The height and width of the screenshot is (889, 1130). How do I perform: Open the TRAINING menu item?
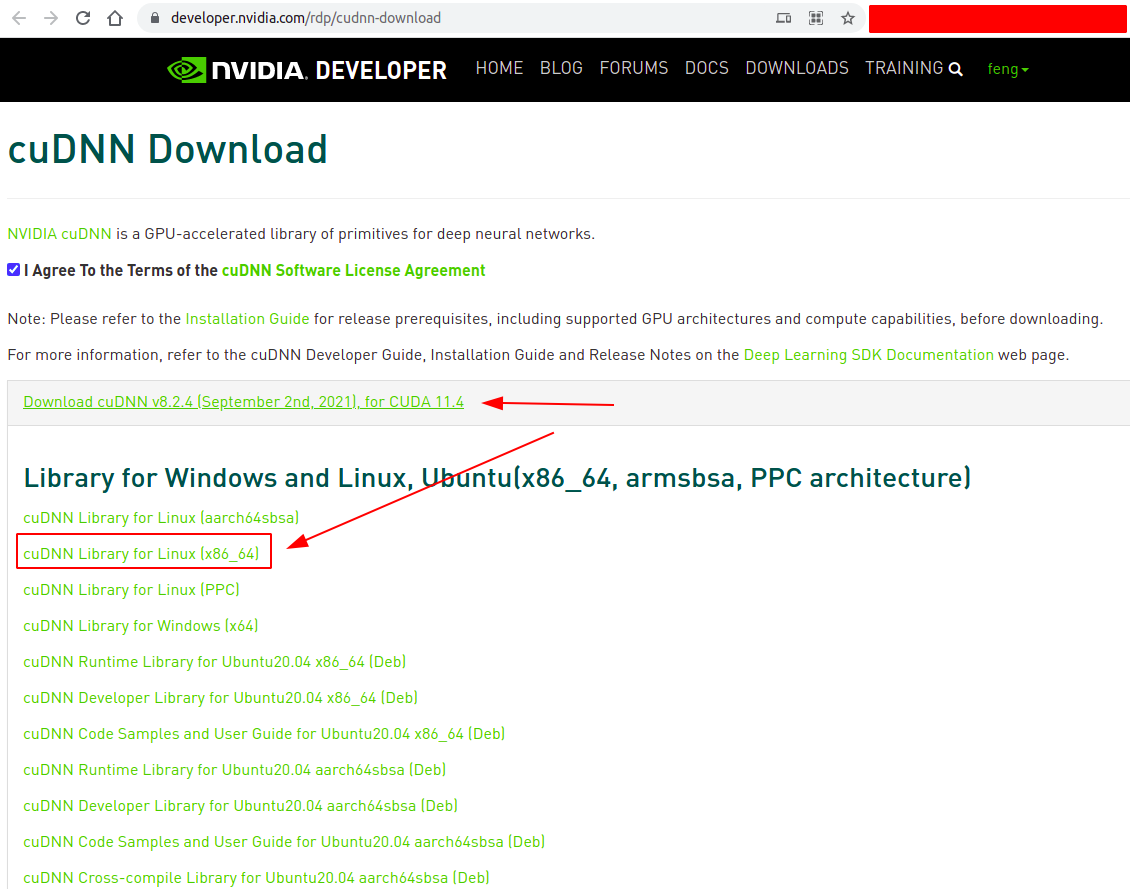(904, 68)
